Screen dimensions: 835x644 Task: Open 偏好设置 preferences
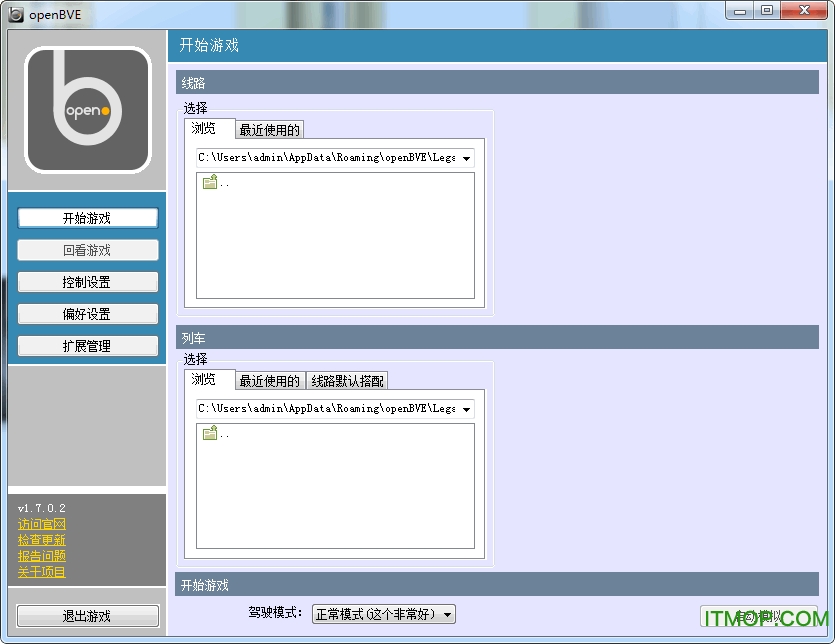(x=87, y=314)
